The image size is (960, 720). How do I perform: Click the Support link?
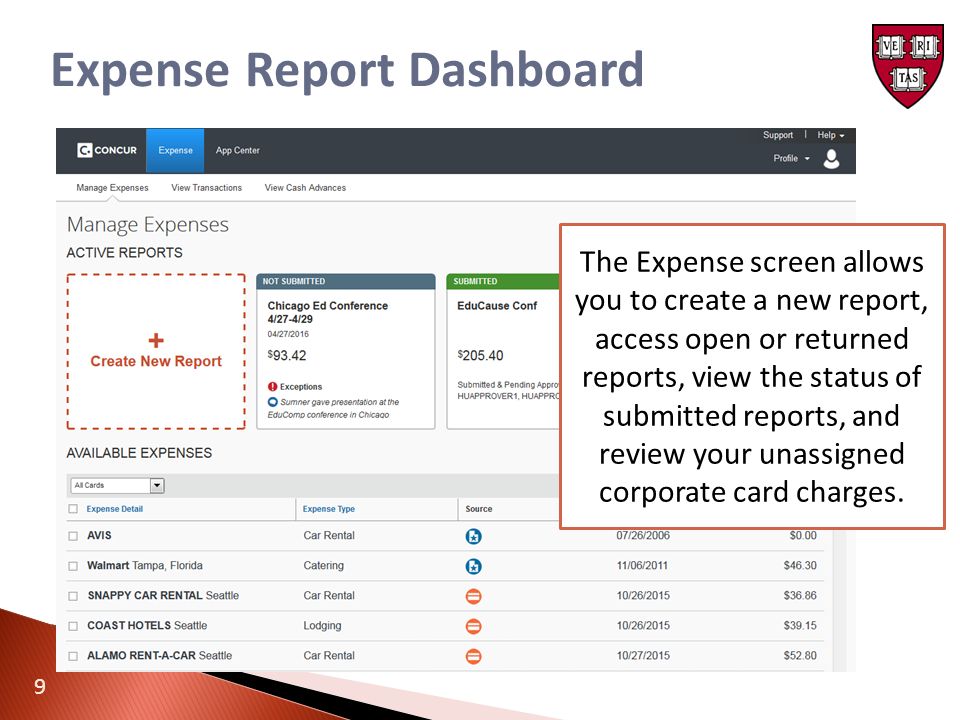(778, 135)
